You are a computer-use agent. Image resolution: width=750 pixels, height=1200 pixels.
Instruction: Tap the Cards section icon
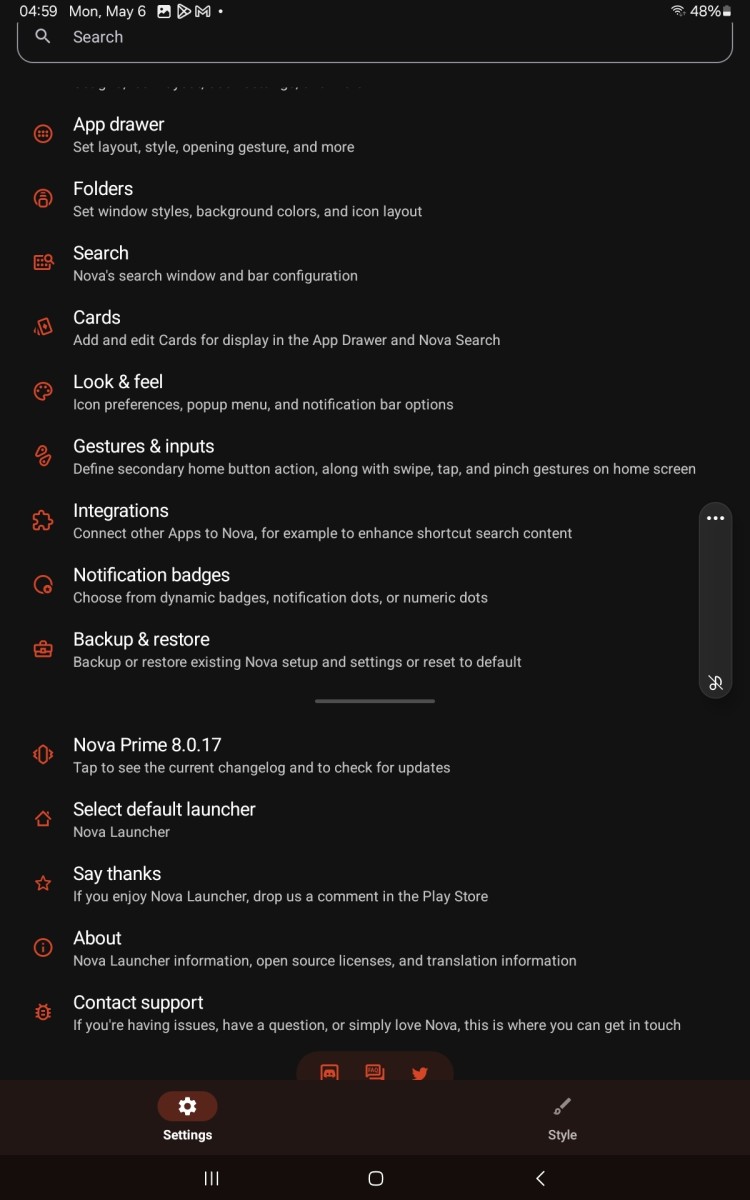(x=42, y=326)
